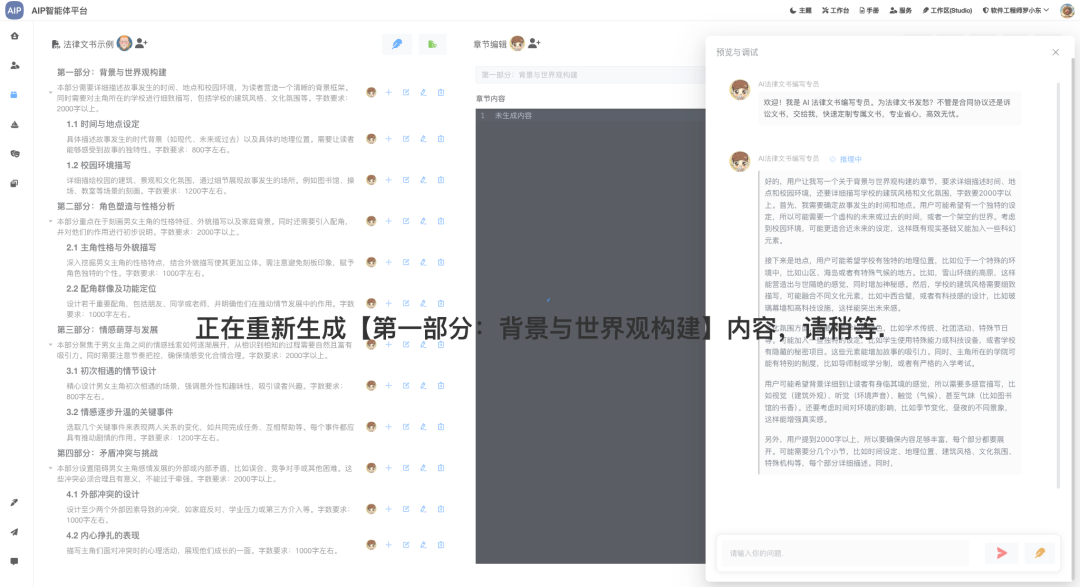Open 工作区(Studio) in the top menu

pyautogui.click(x=947, y=10)
